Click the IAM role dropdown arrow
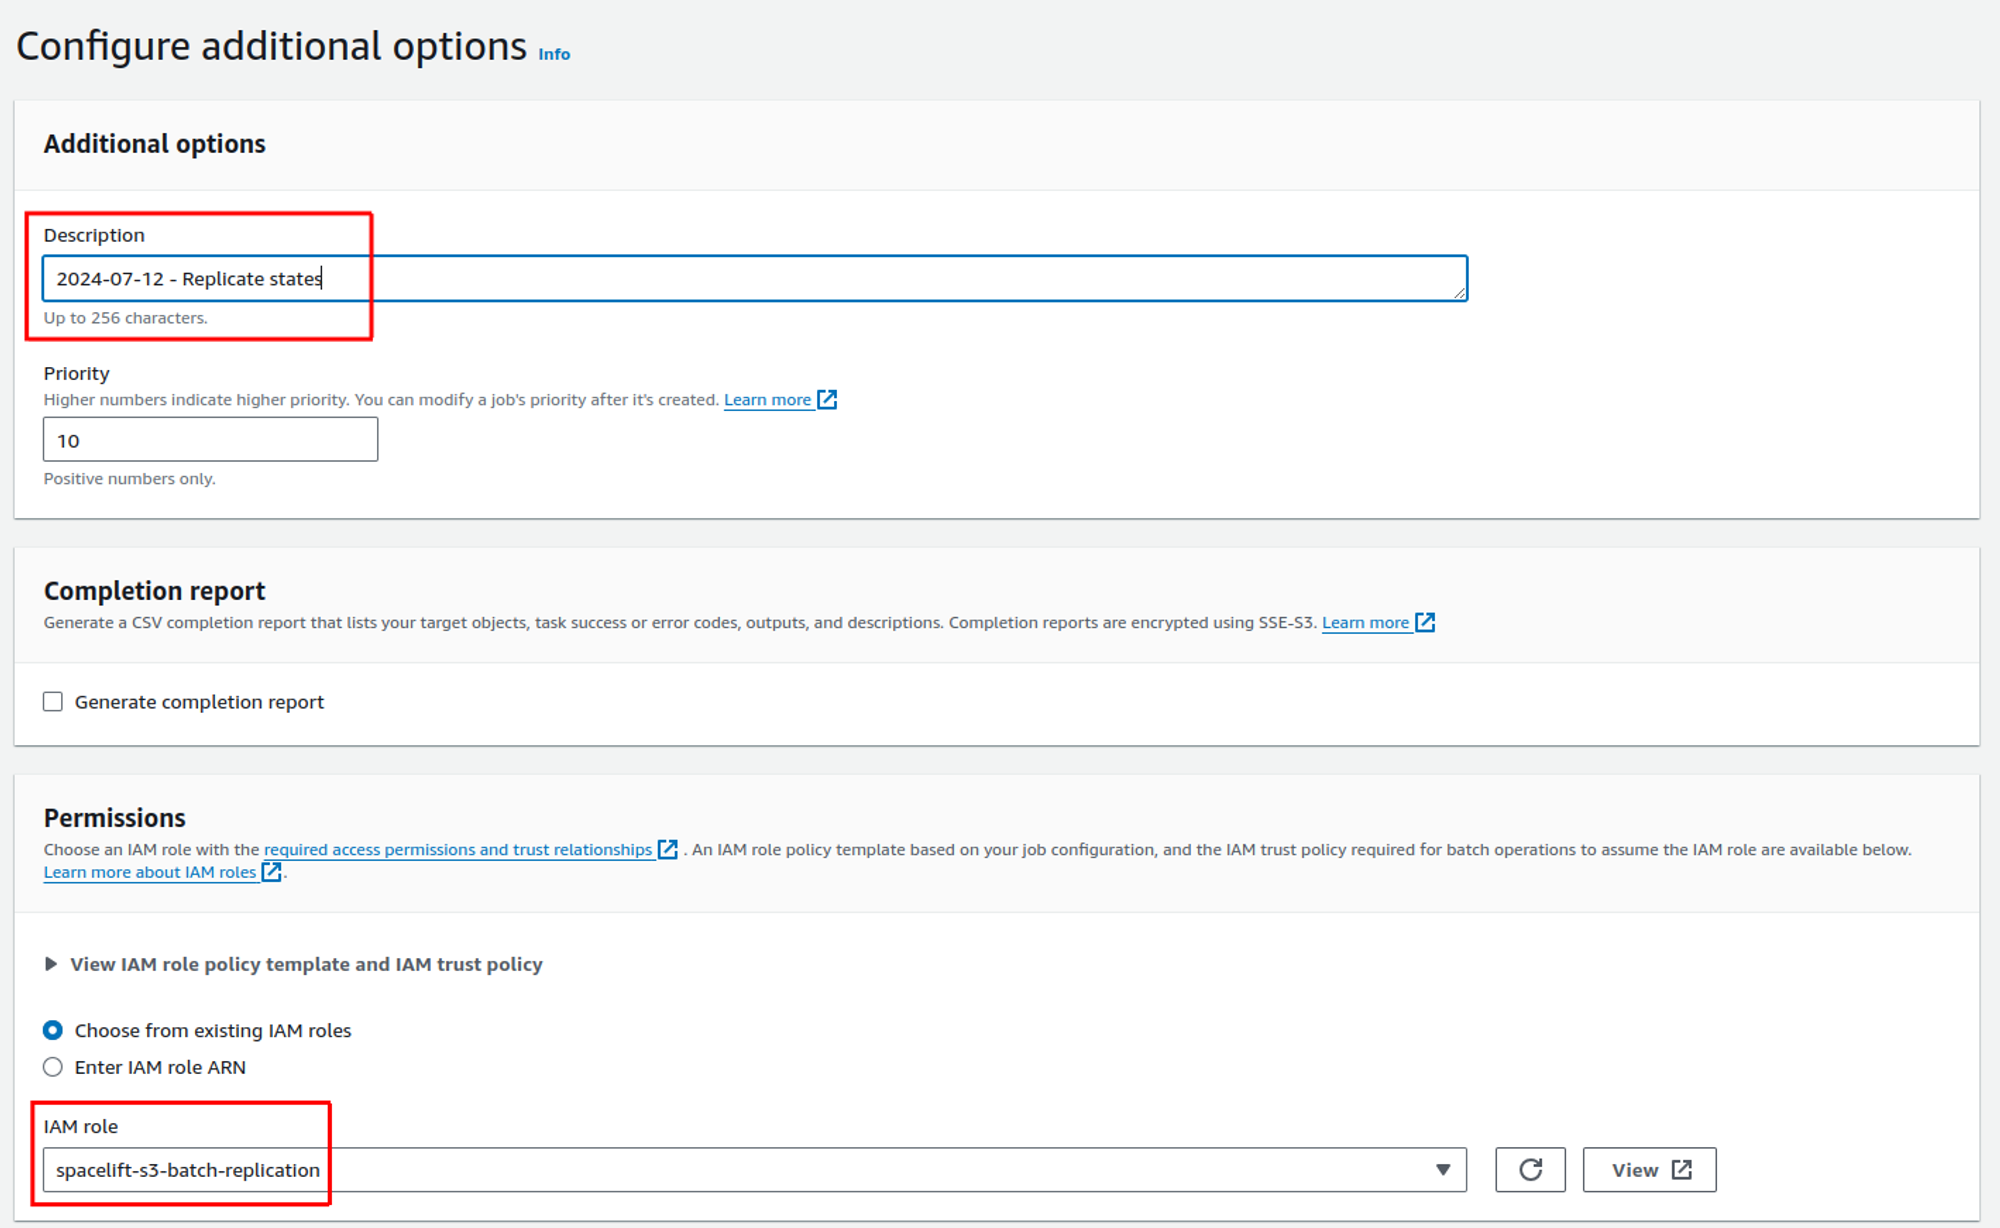 1443,1169
